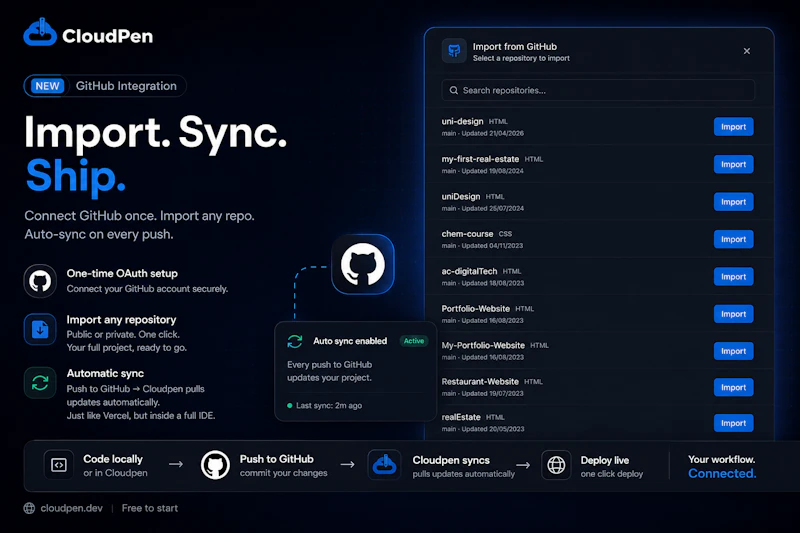Screen dimensions: 800x533
Task: Click the Select a repository to import subtitle
Action: click(521, 58)
